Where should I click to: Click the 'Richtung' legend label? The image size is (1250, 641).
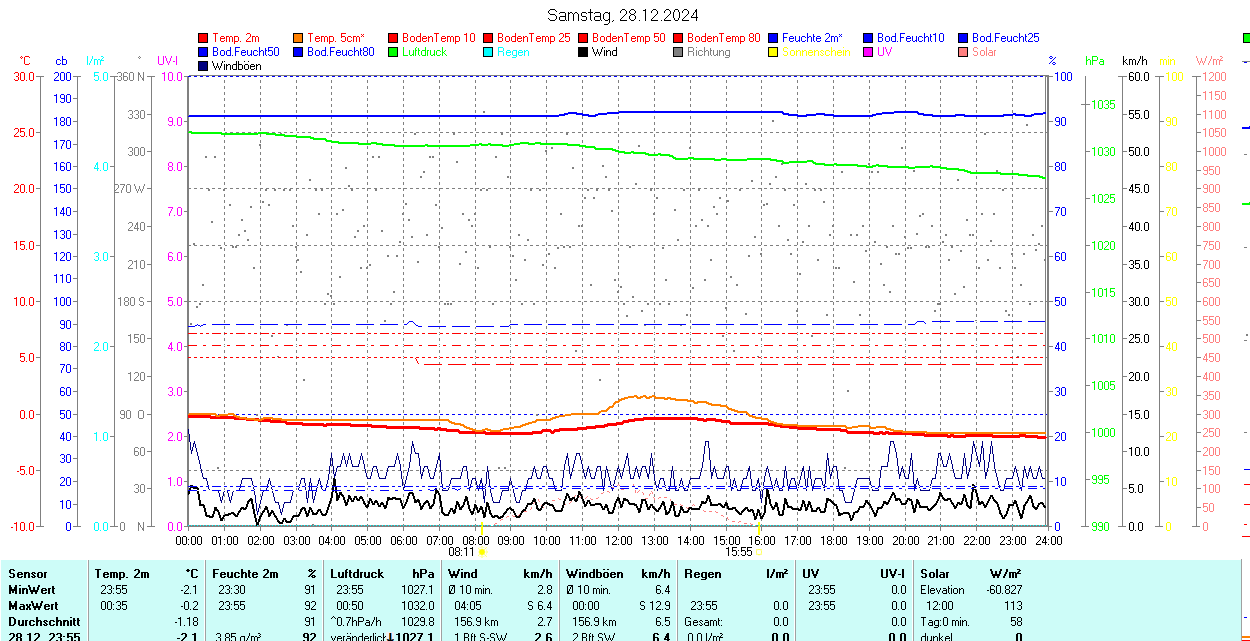click(709, 52)
